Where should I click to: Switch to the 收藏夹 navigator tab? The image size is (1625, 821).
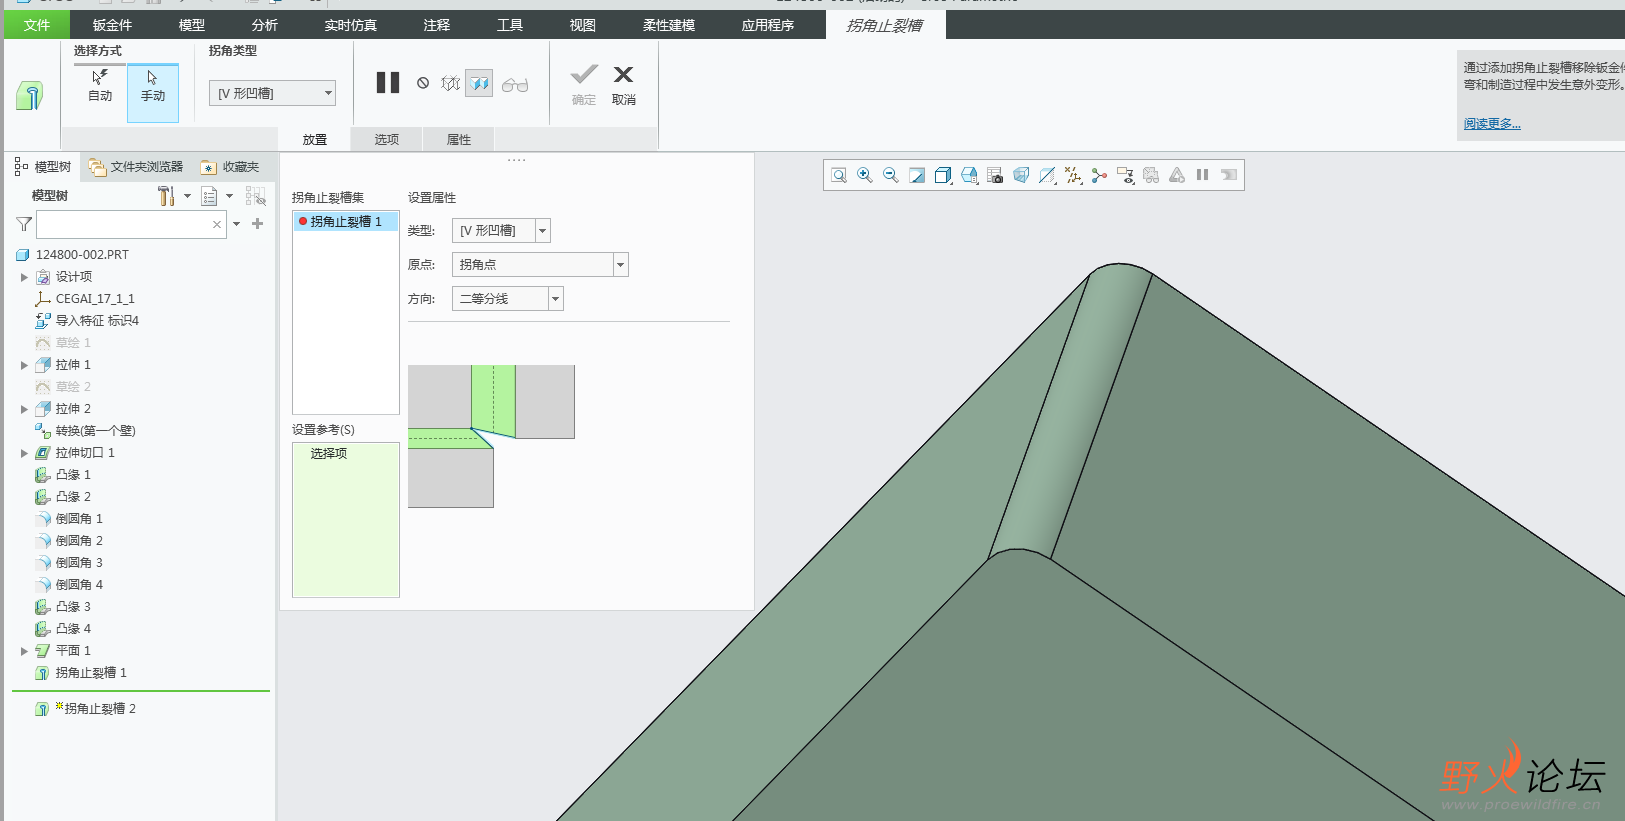230,167
